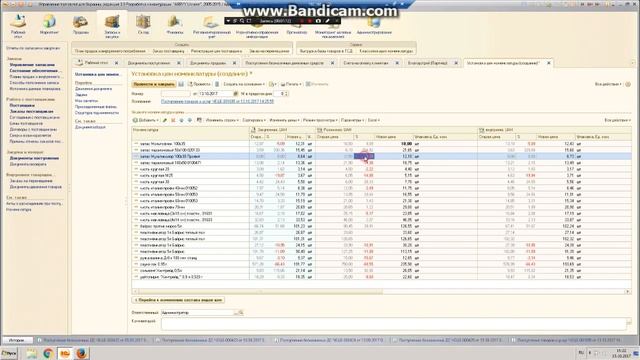Adjust the № в пределах дня stepper
Viewport: 640px width, 360px height.
(x=287, y=94)
